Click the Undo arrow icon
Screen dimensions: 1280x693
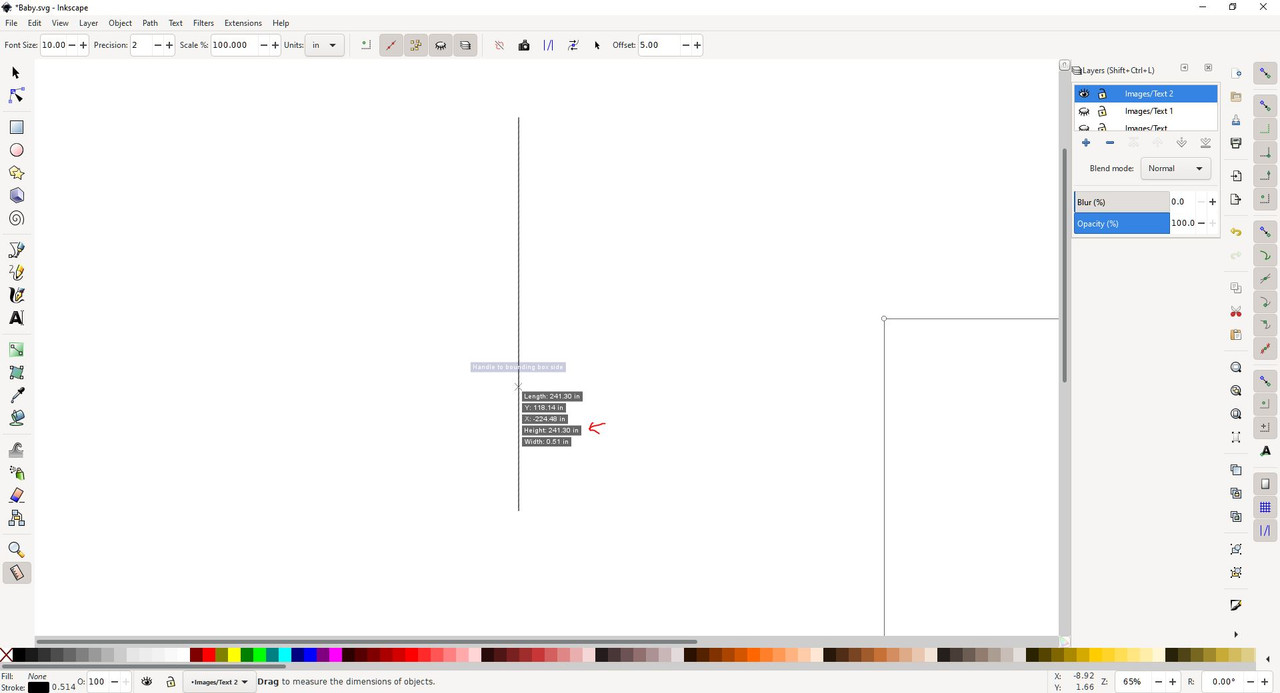(x=1236, y=232)
